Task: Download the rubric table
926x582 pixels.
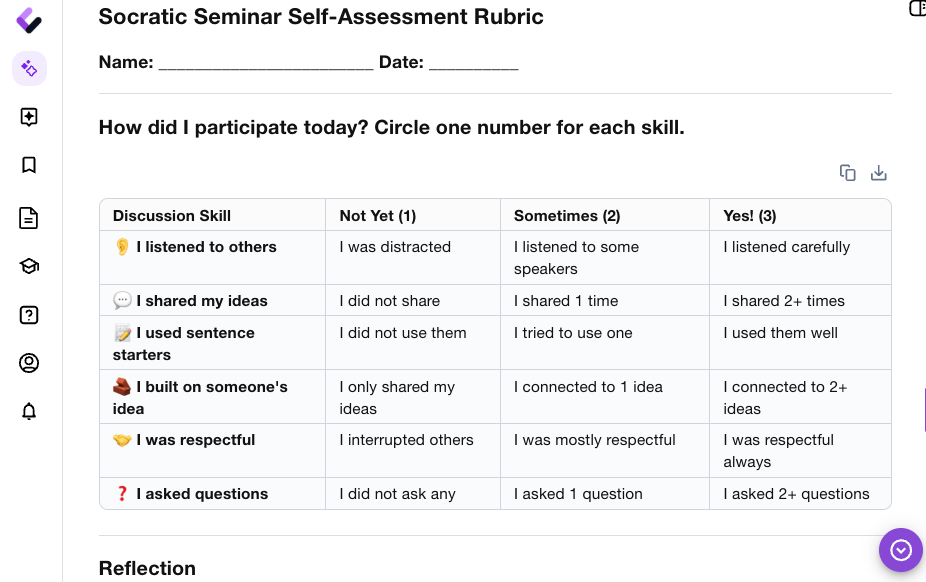Action: 879,173
